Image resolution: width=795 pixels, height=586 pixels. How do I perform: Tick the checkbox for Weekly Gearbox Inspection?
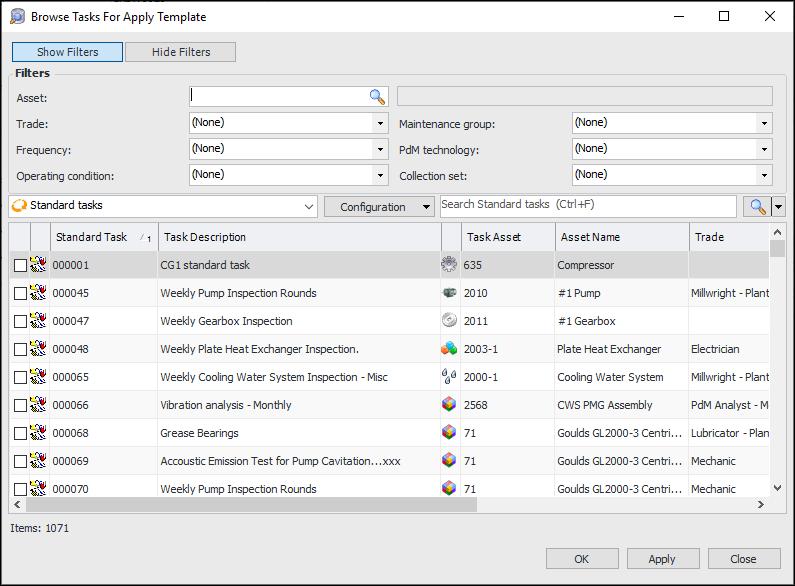20,322
